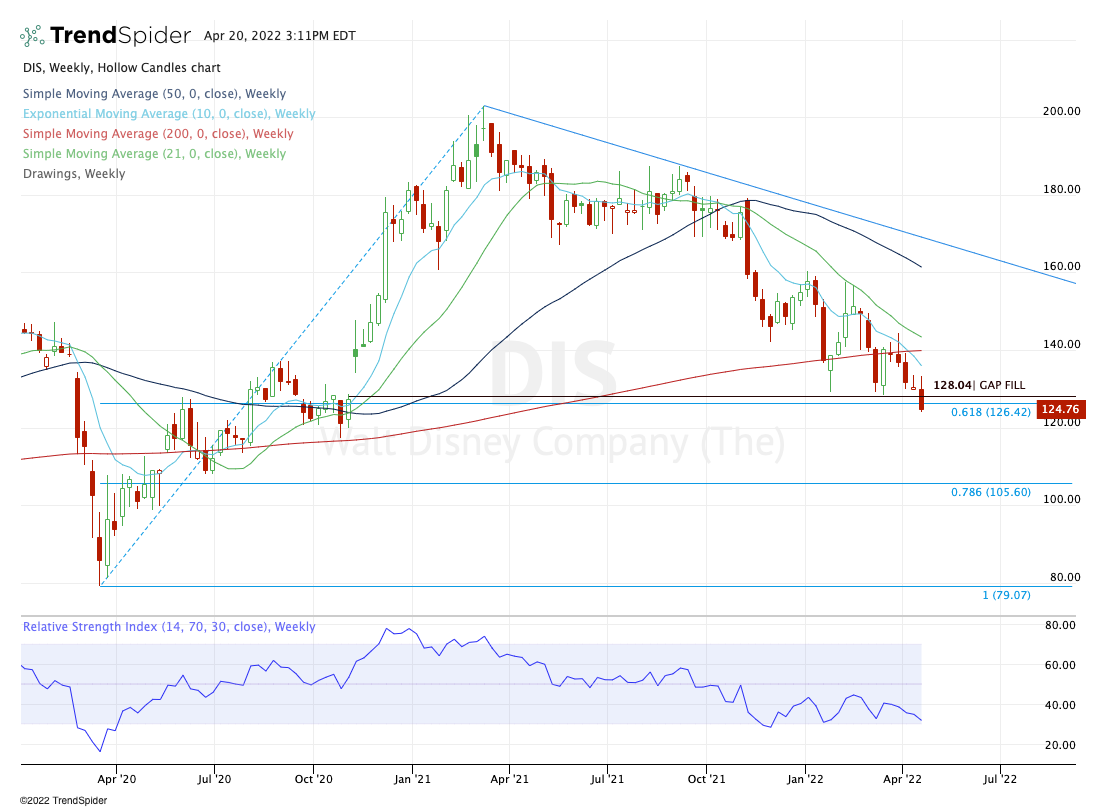
Task: Click the '128.04| GAP FILL' annotation
Action: pyautogui.click(x=979, y=385)
